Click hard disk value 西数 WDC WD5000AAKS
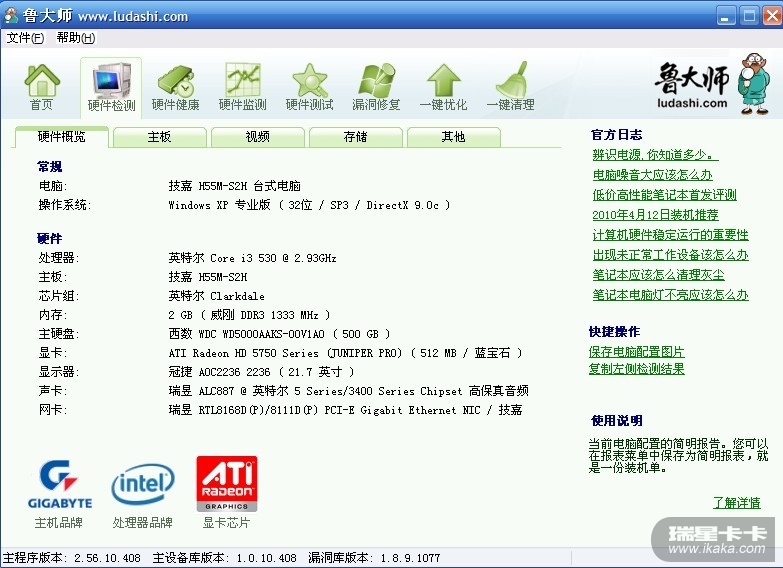This screenshot has height=568, width=783. (279, 334)
